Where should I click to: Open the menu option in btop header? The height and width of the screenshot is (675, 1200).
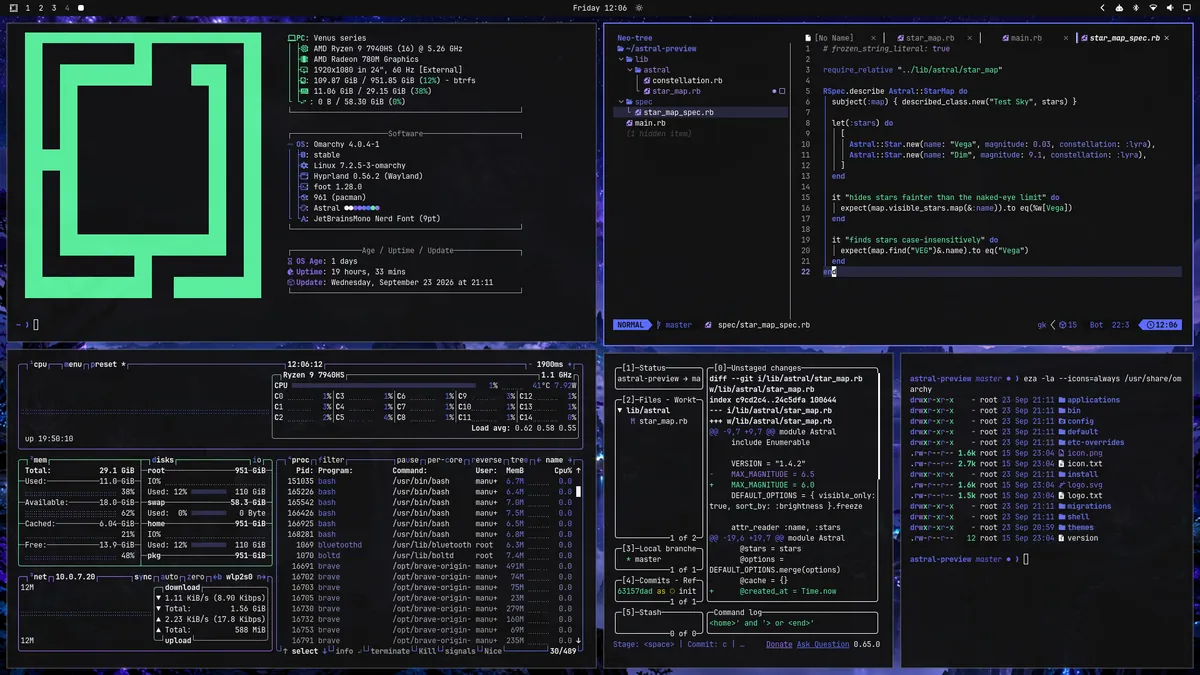(73, 364)
